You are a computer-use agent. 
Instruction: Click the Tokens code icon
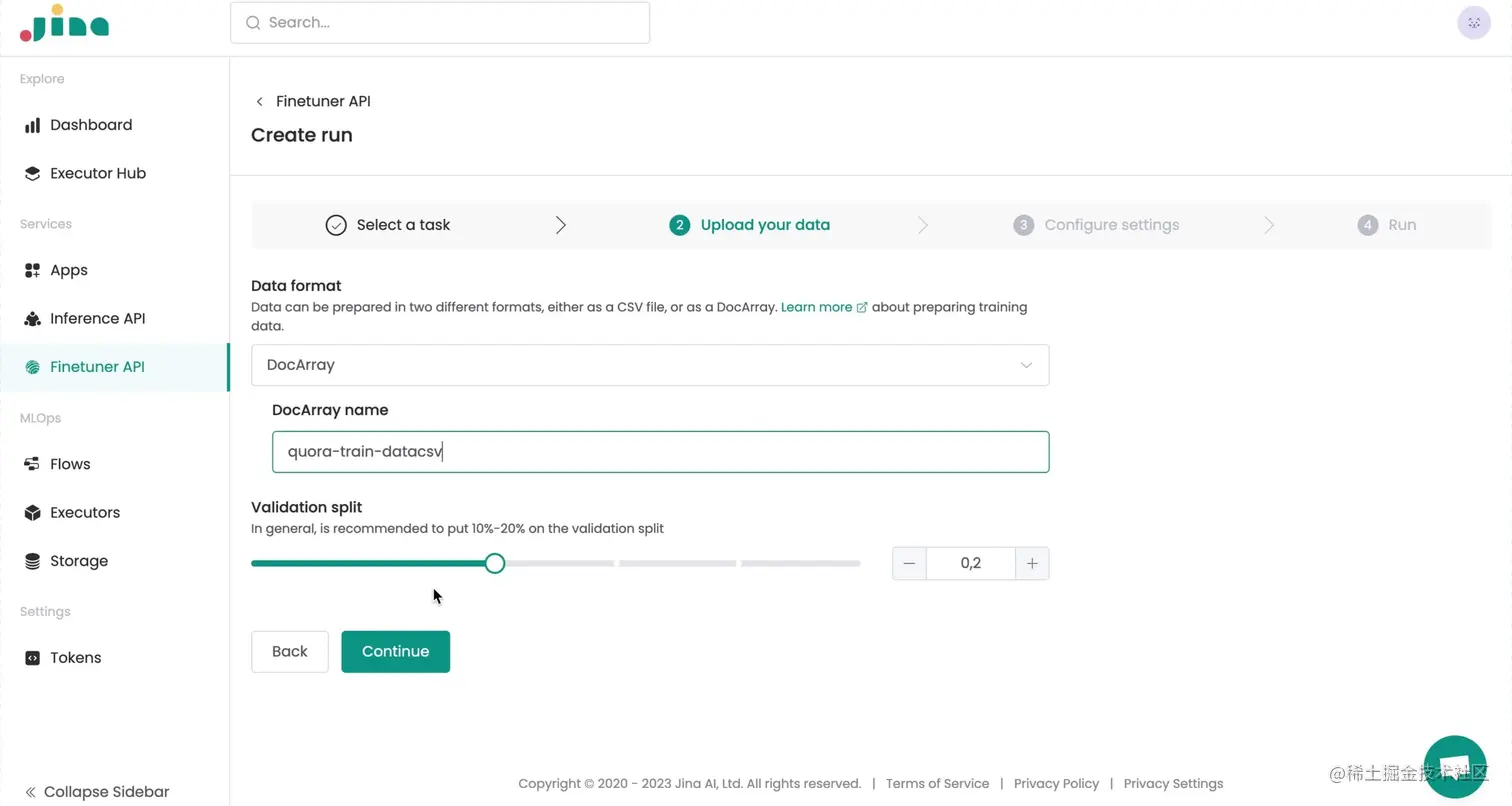coord(32,658)
